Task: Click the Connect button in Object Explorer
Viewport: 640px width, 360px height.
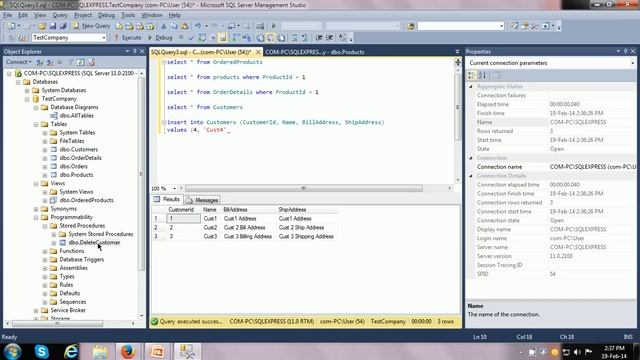Action: (x=18, y=62)
